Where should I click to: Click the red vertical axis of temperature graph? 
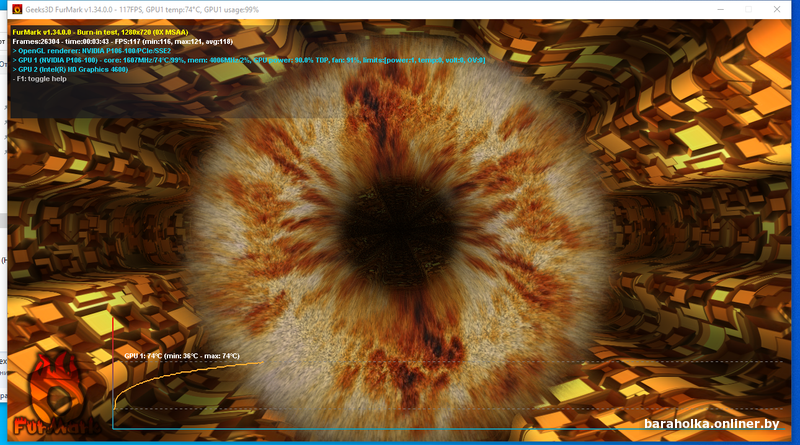(113, 380)
